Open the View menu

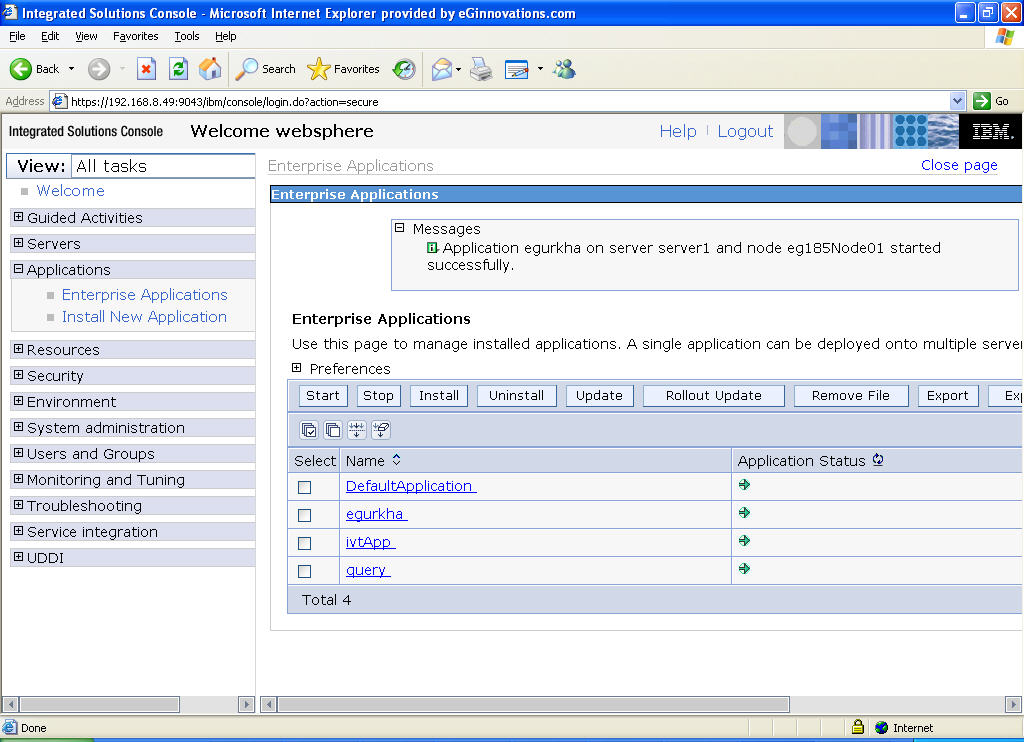(x=86, y=36)
